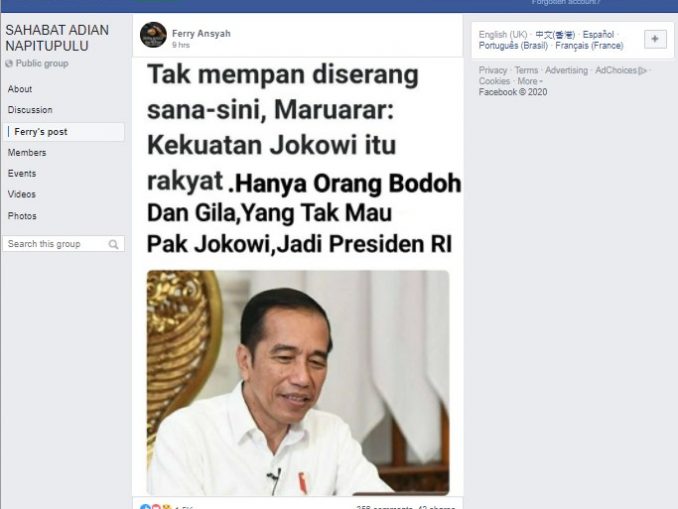Open the Privacy footer link
This screenshot has height=509, width=678.
coord(493,70)
